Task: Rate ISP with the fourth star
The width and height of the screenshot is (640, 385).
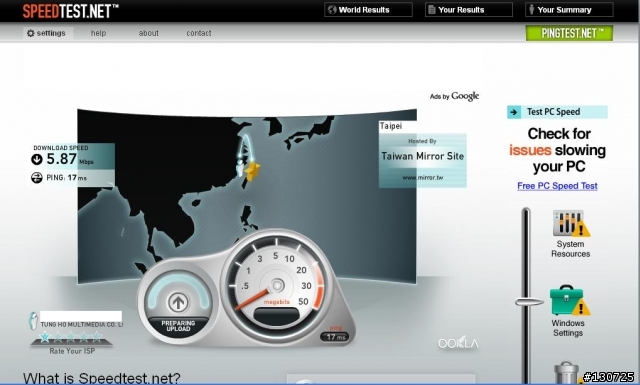Action: tap(84, 337)
